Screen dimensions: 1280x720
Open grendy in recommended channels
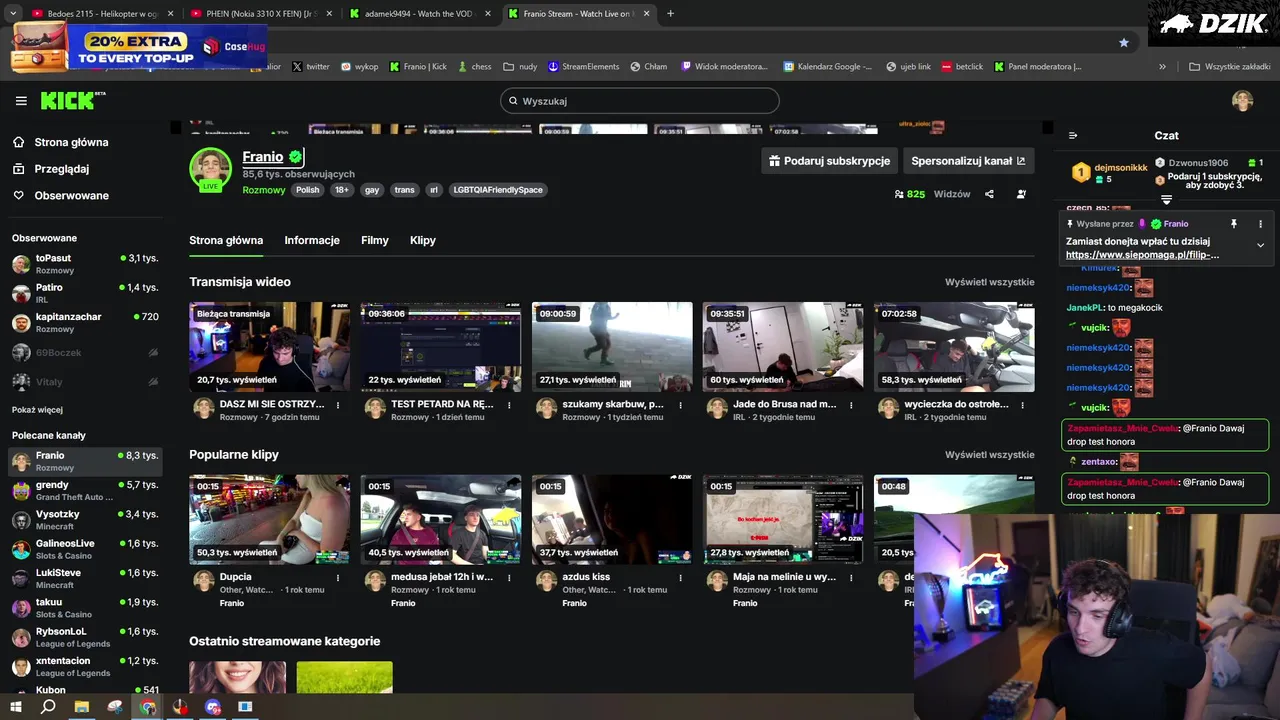coord(85,491)
